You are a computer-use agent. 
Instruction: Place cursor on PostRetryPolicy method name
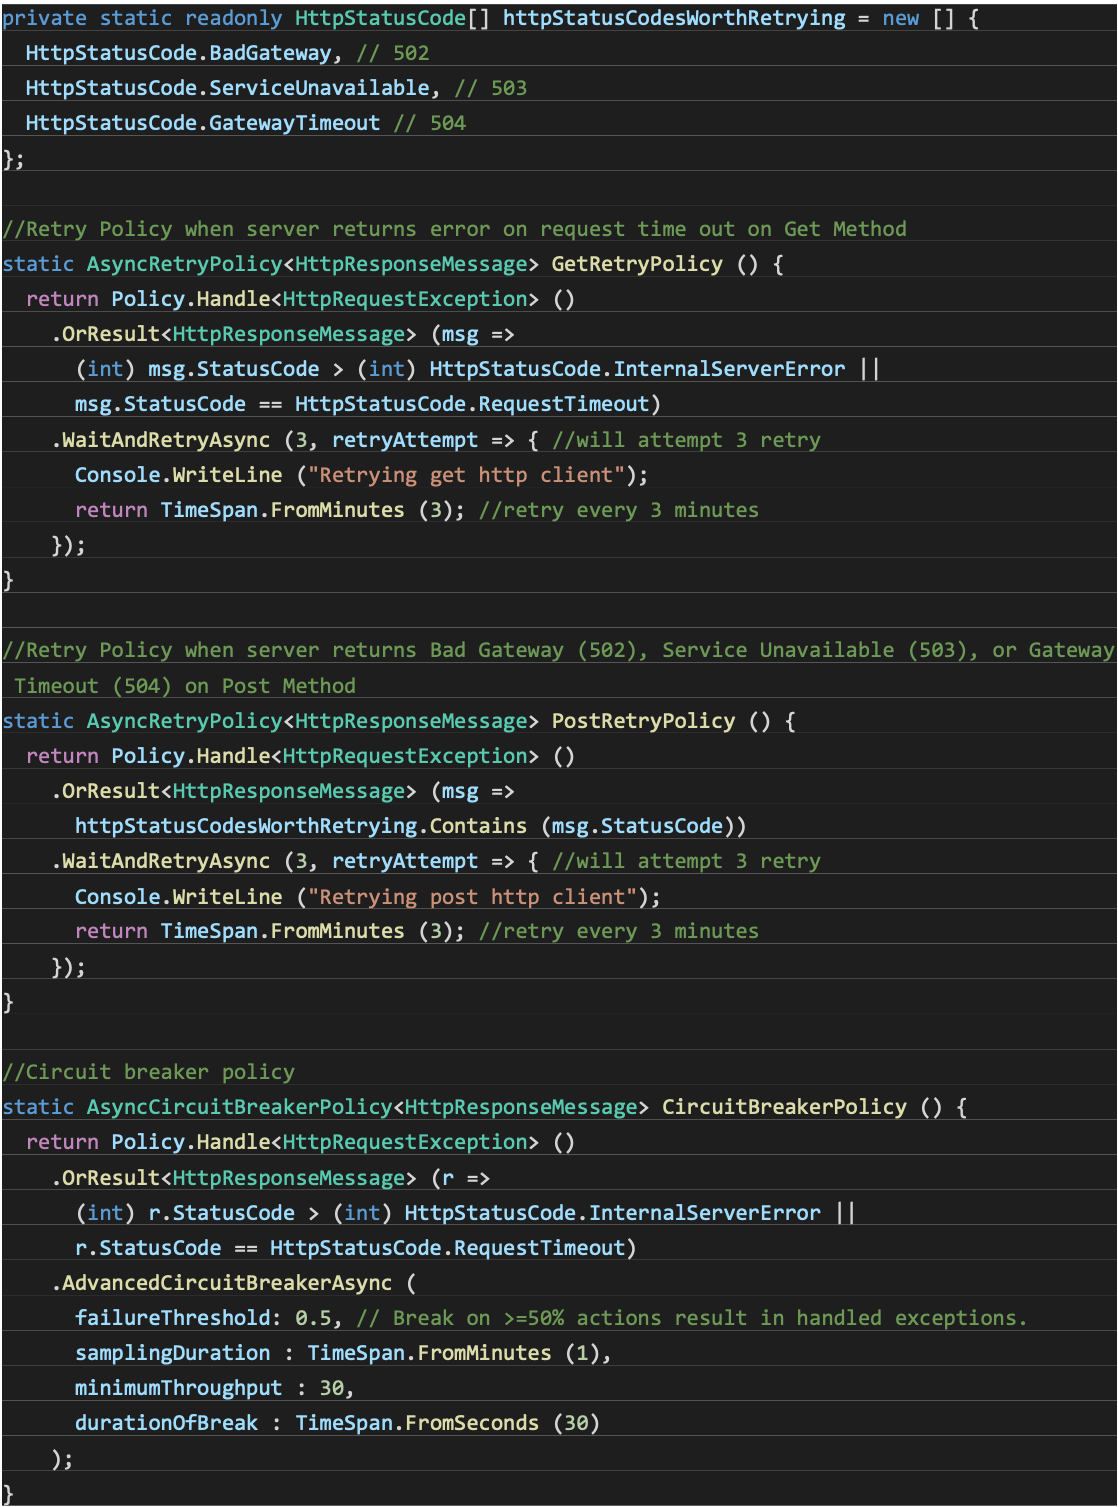point(643,721)
